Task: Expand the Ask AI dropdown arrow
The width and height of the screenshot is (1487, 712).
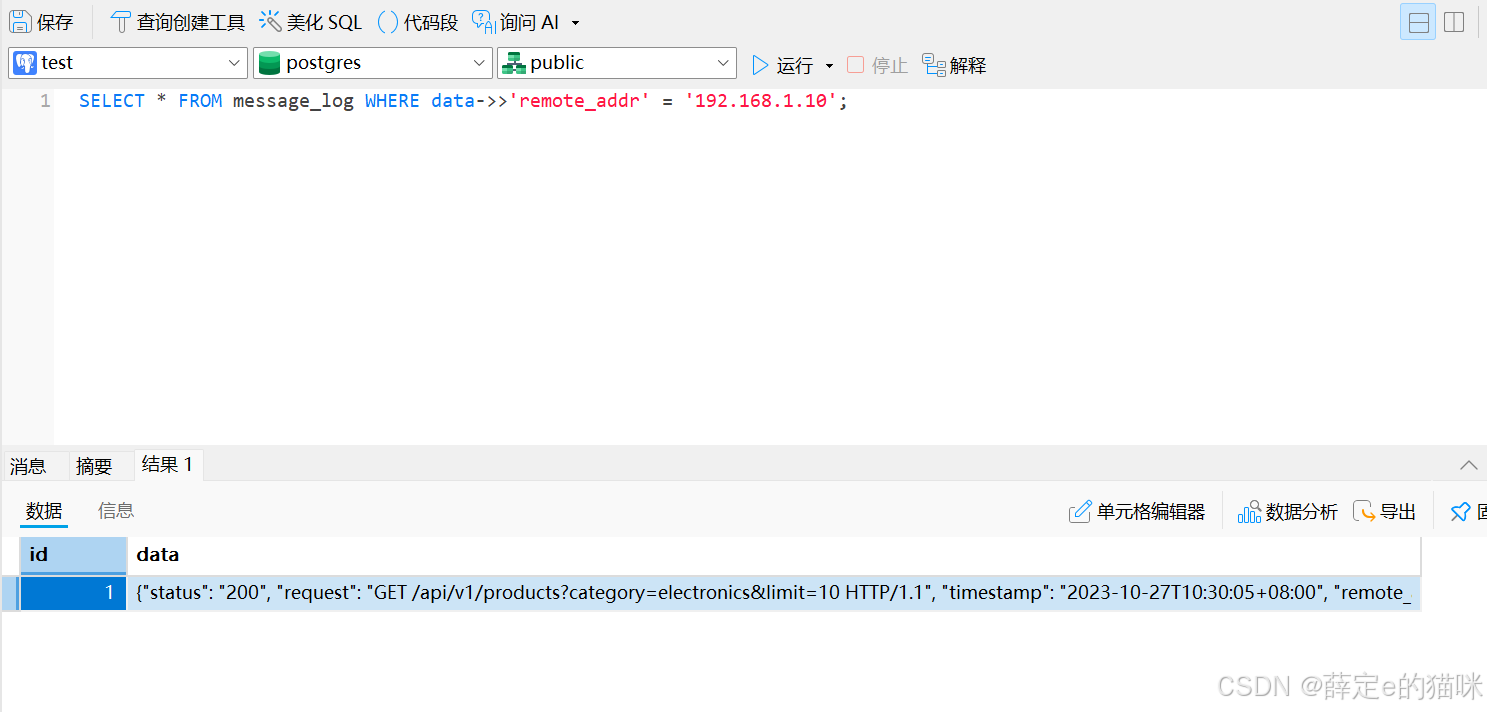Action: [x=575, y=23]
